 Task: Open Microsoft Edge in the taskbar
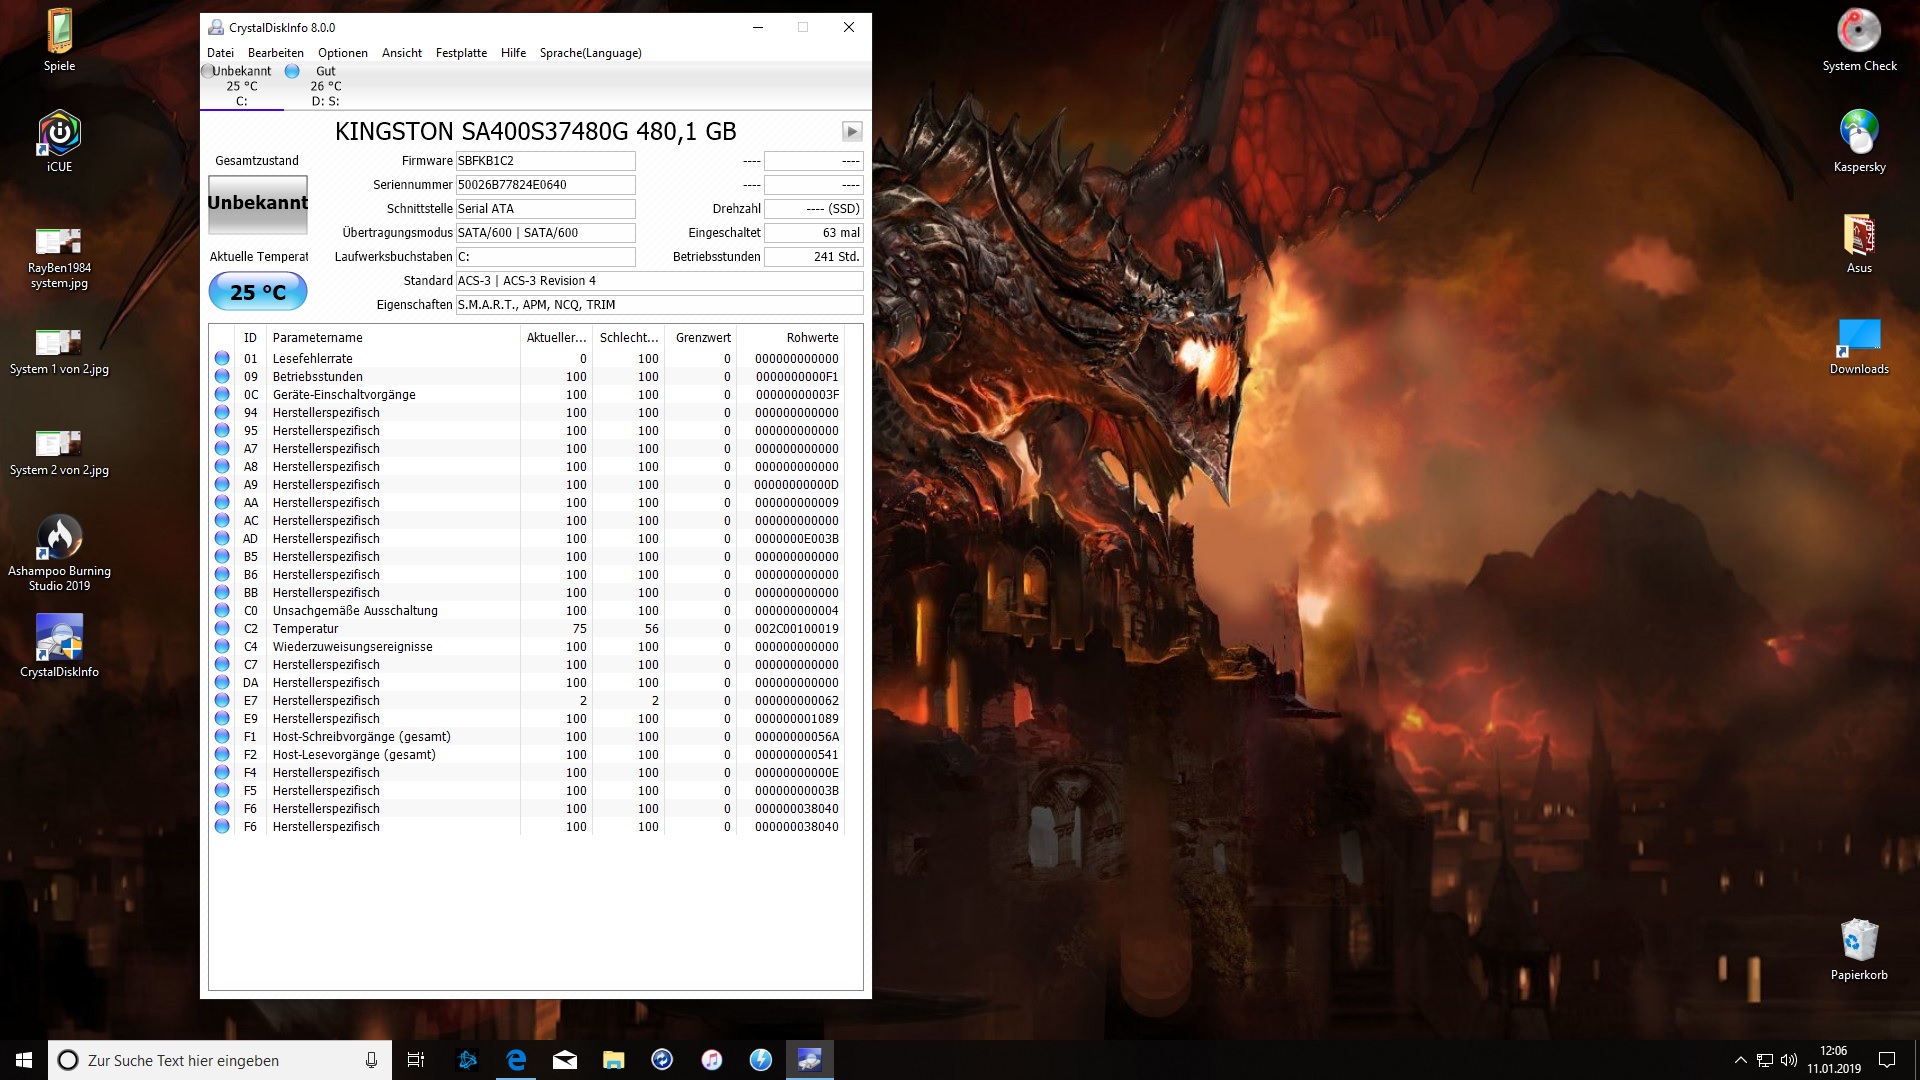tap(516, 1060)
